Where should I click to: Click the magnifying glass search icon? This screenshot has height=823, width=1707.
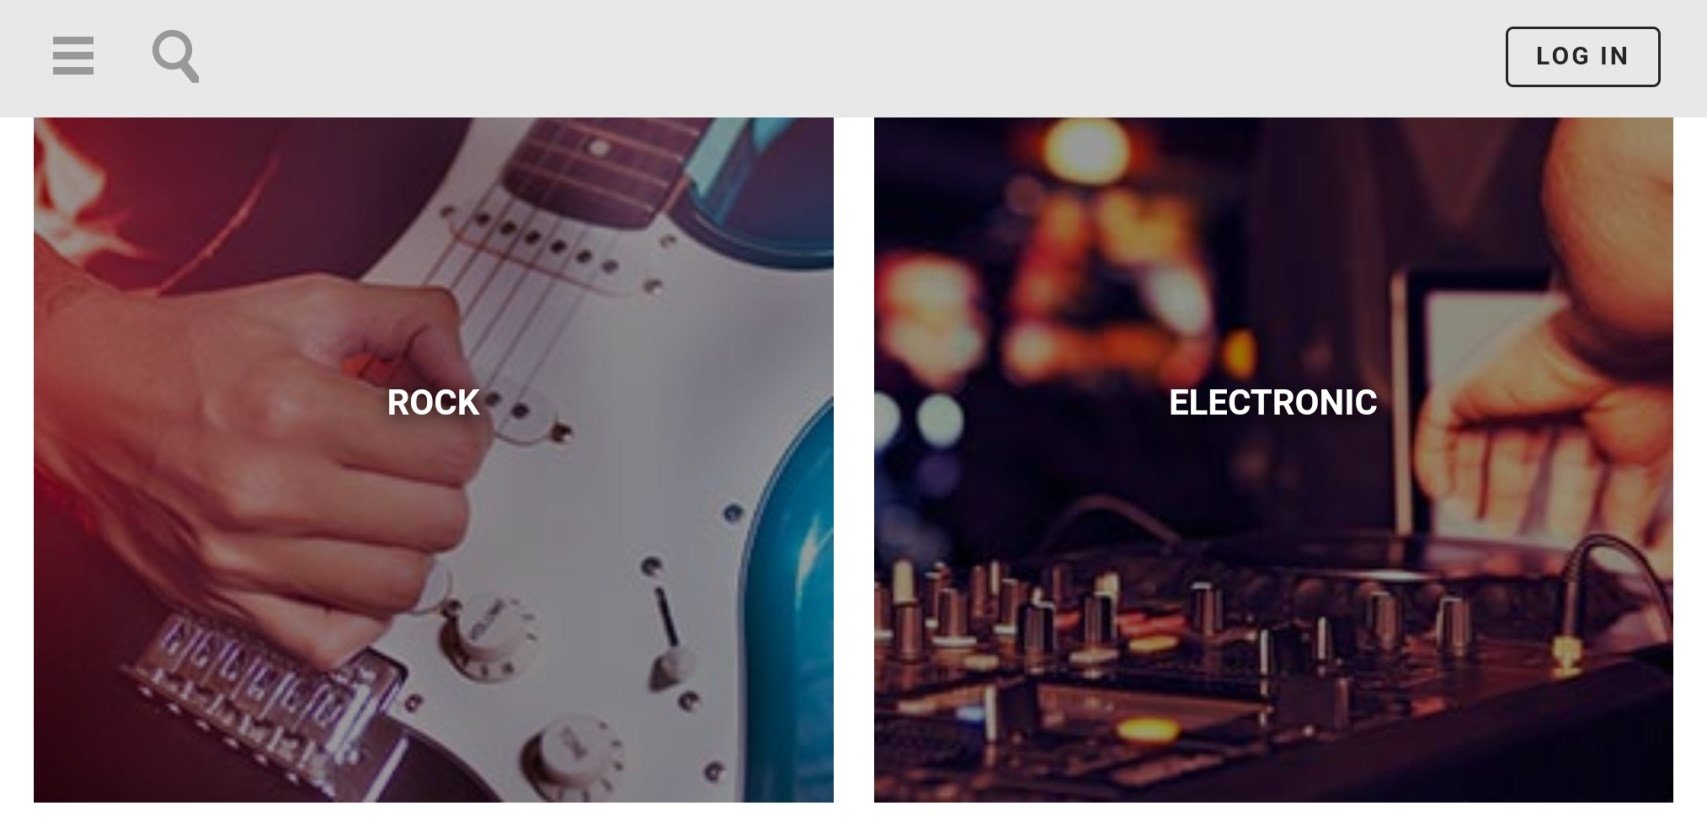[175, 56]
